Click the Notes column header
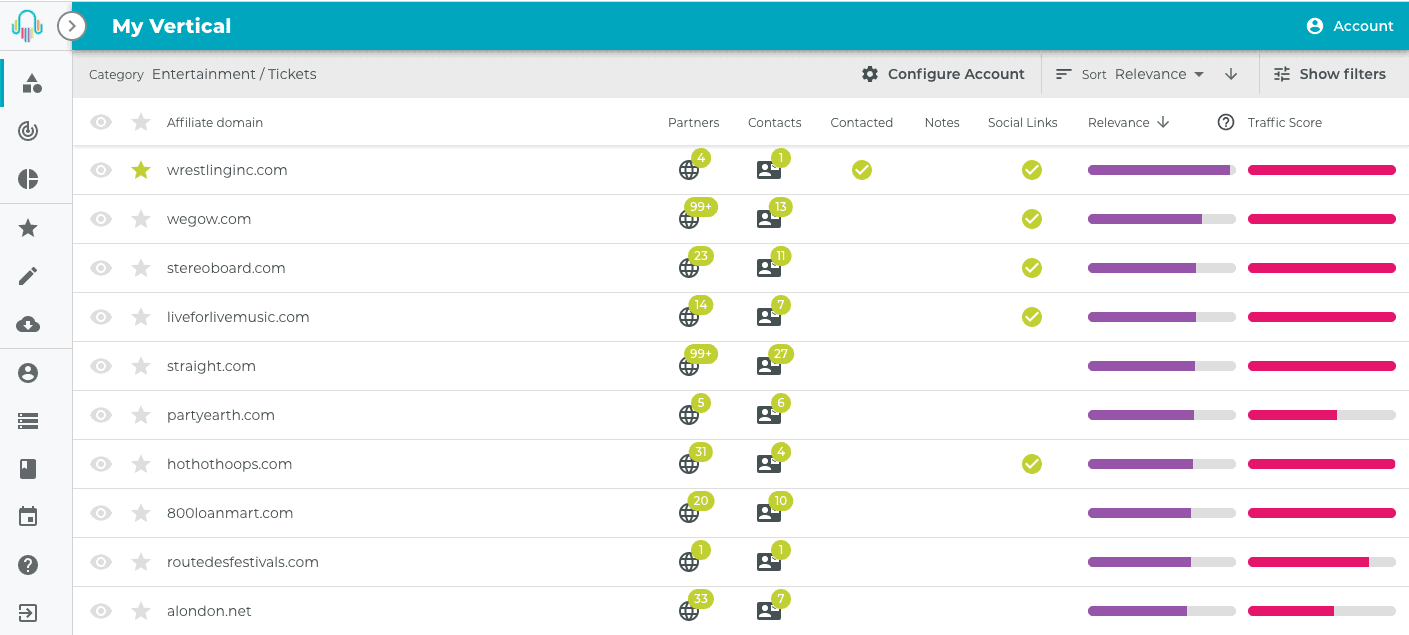The width and height of the screenshot is (1409, 635). [942, 122]
